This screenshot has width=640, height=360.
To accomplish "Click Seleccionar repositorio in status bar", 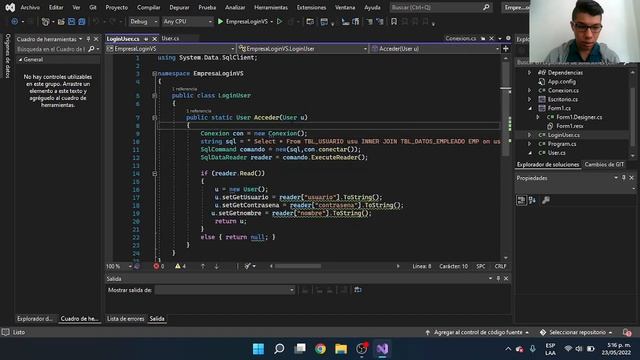I will (576, 332).
